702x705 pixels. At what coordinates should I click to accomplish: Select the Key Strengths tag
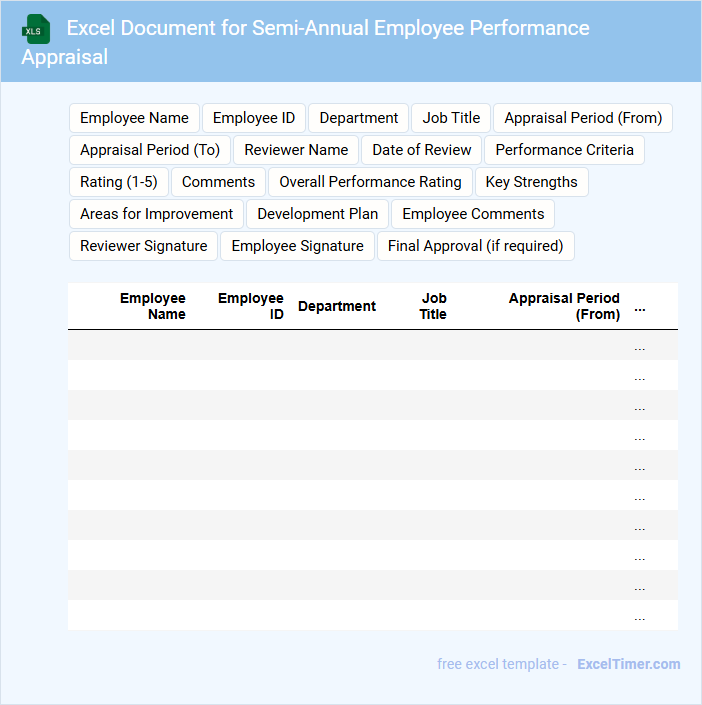tap(531, 182)
